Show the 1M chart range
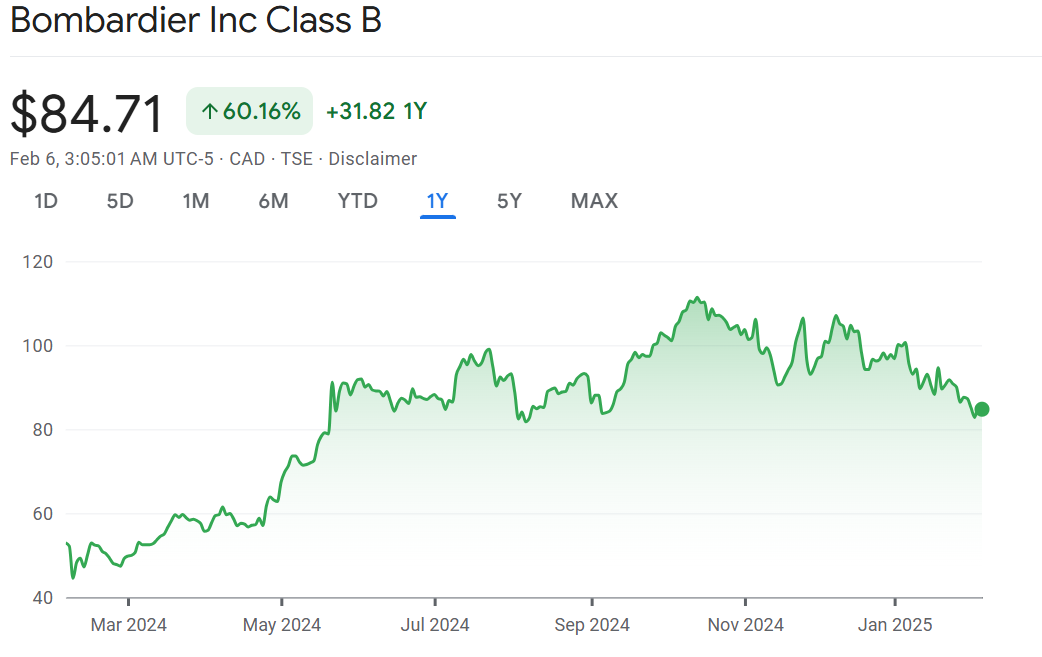This screenshot has width=1042, height=657. pos(196,201)
